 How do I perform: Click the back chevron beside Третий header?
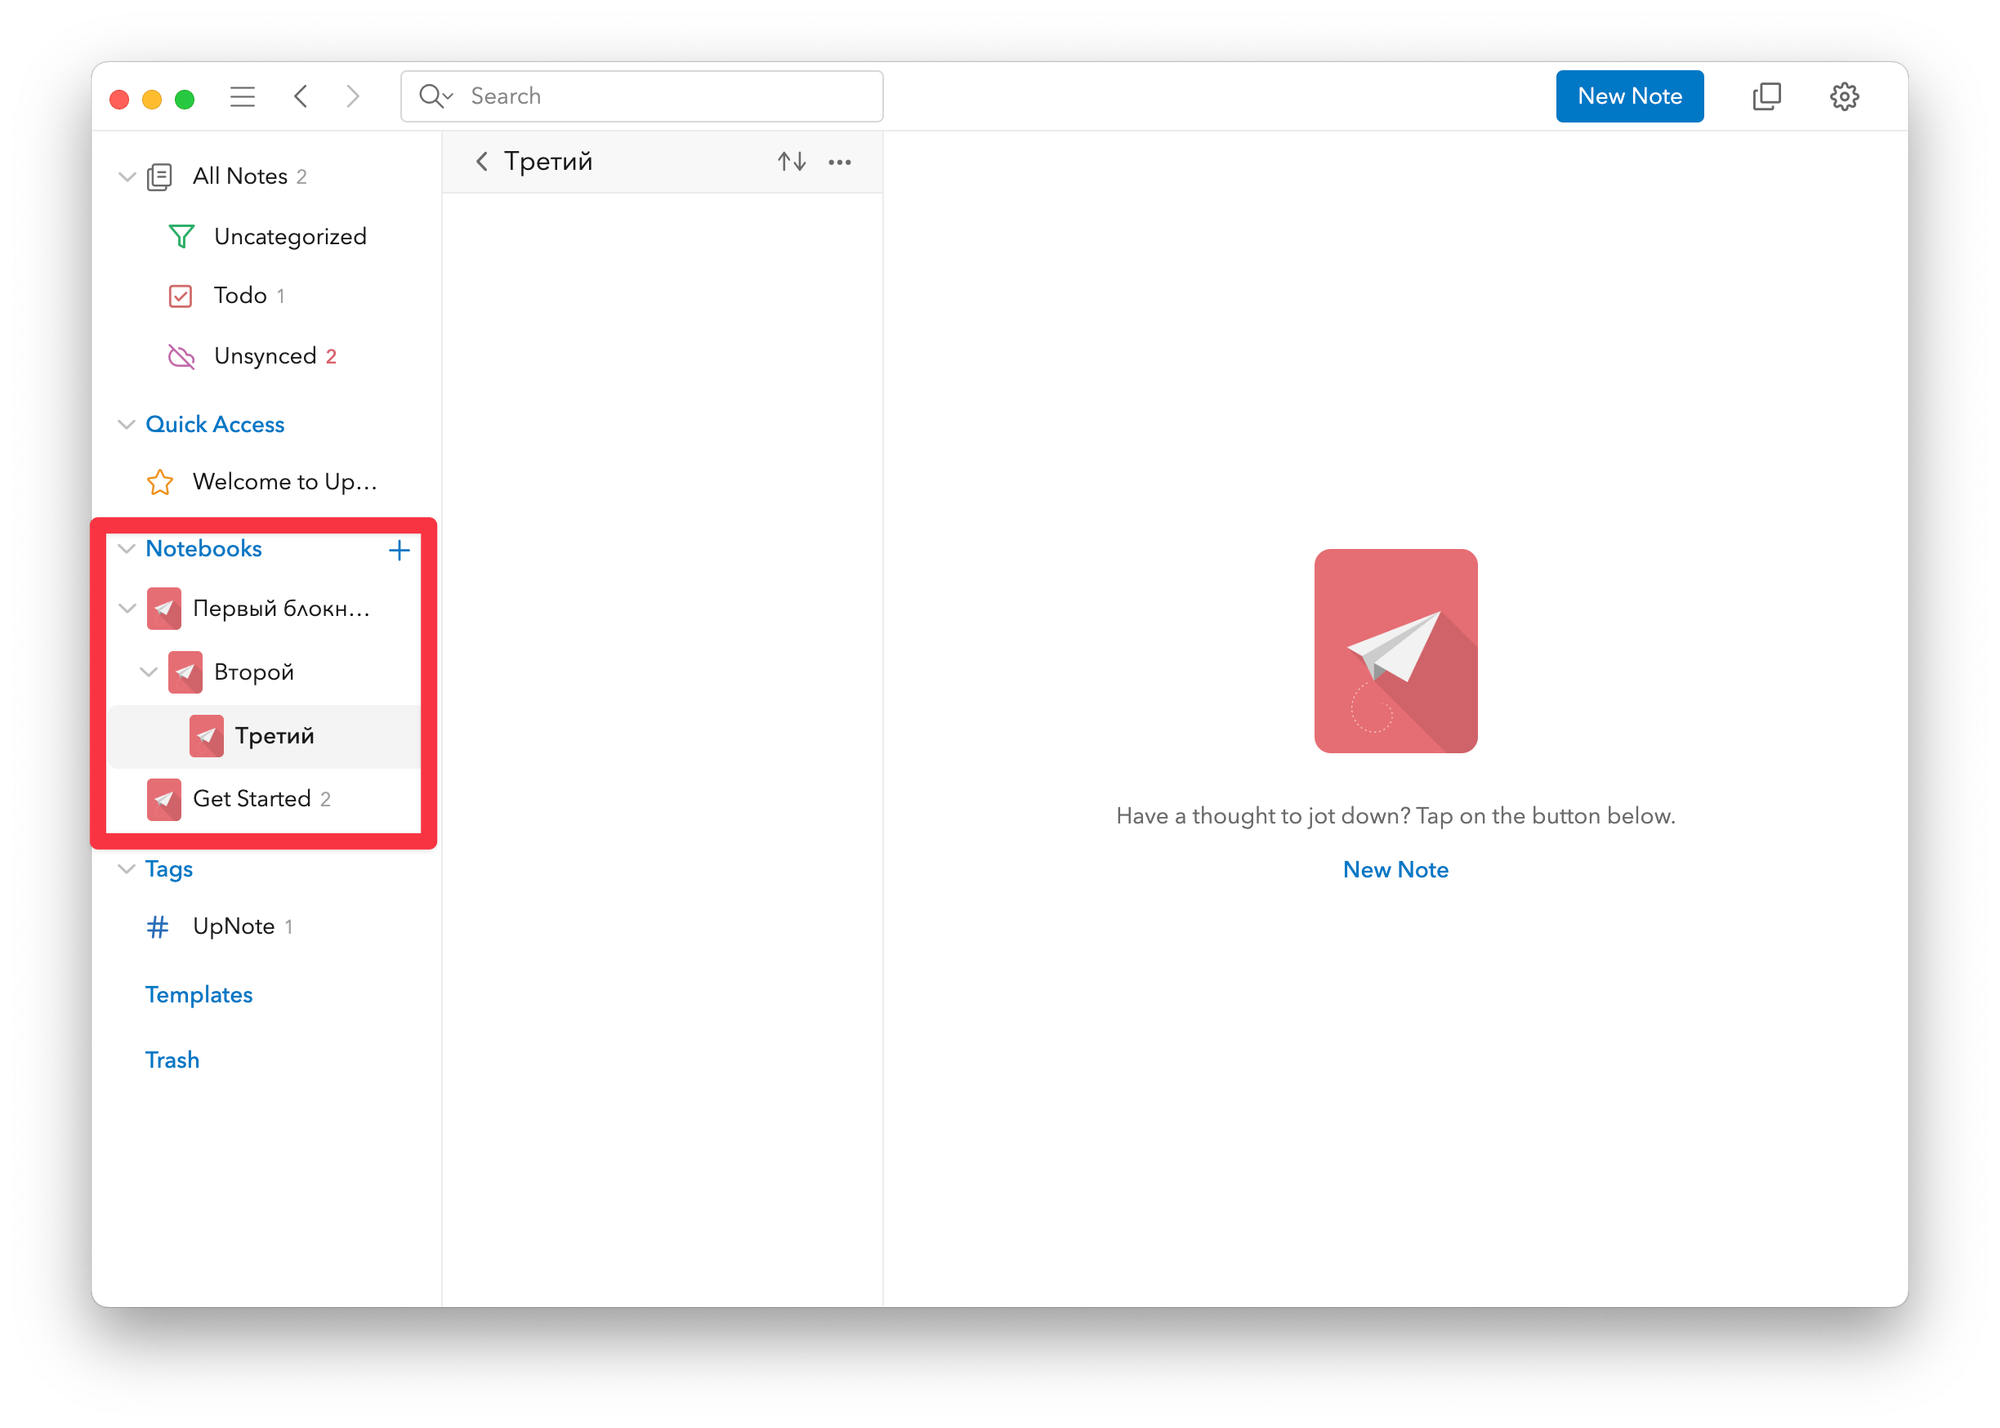(x=482, y=162)
